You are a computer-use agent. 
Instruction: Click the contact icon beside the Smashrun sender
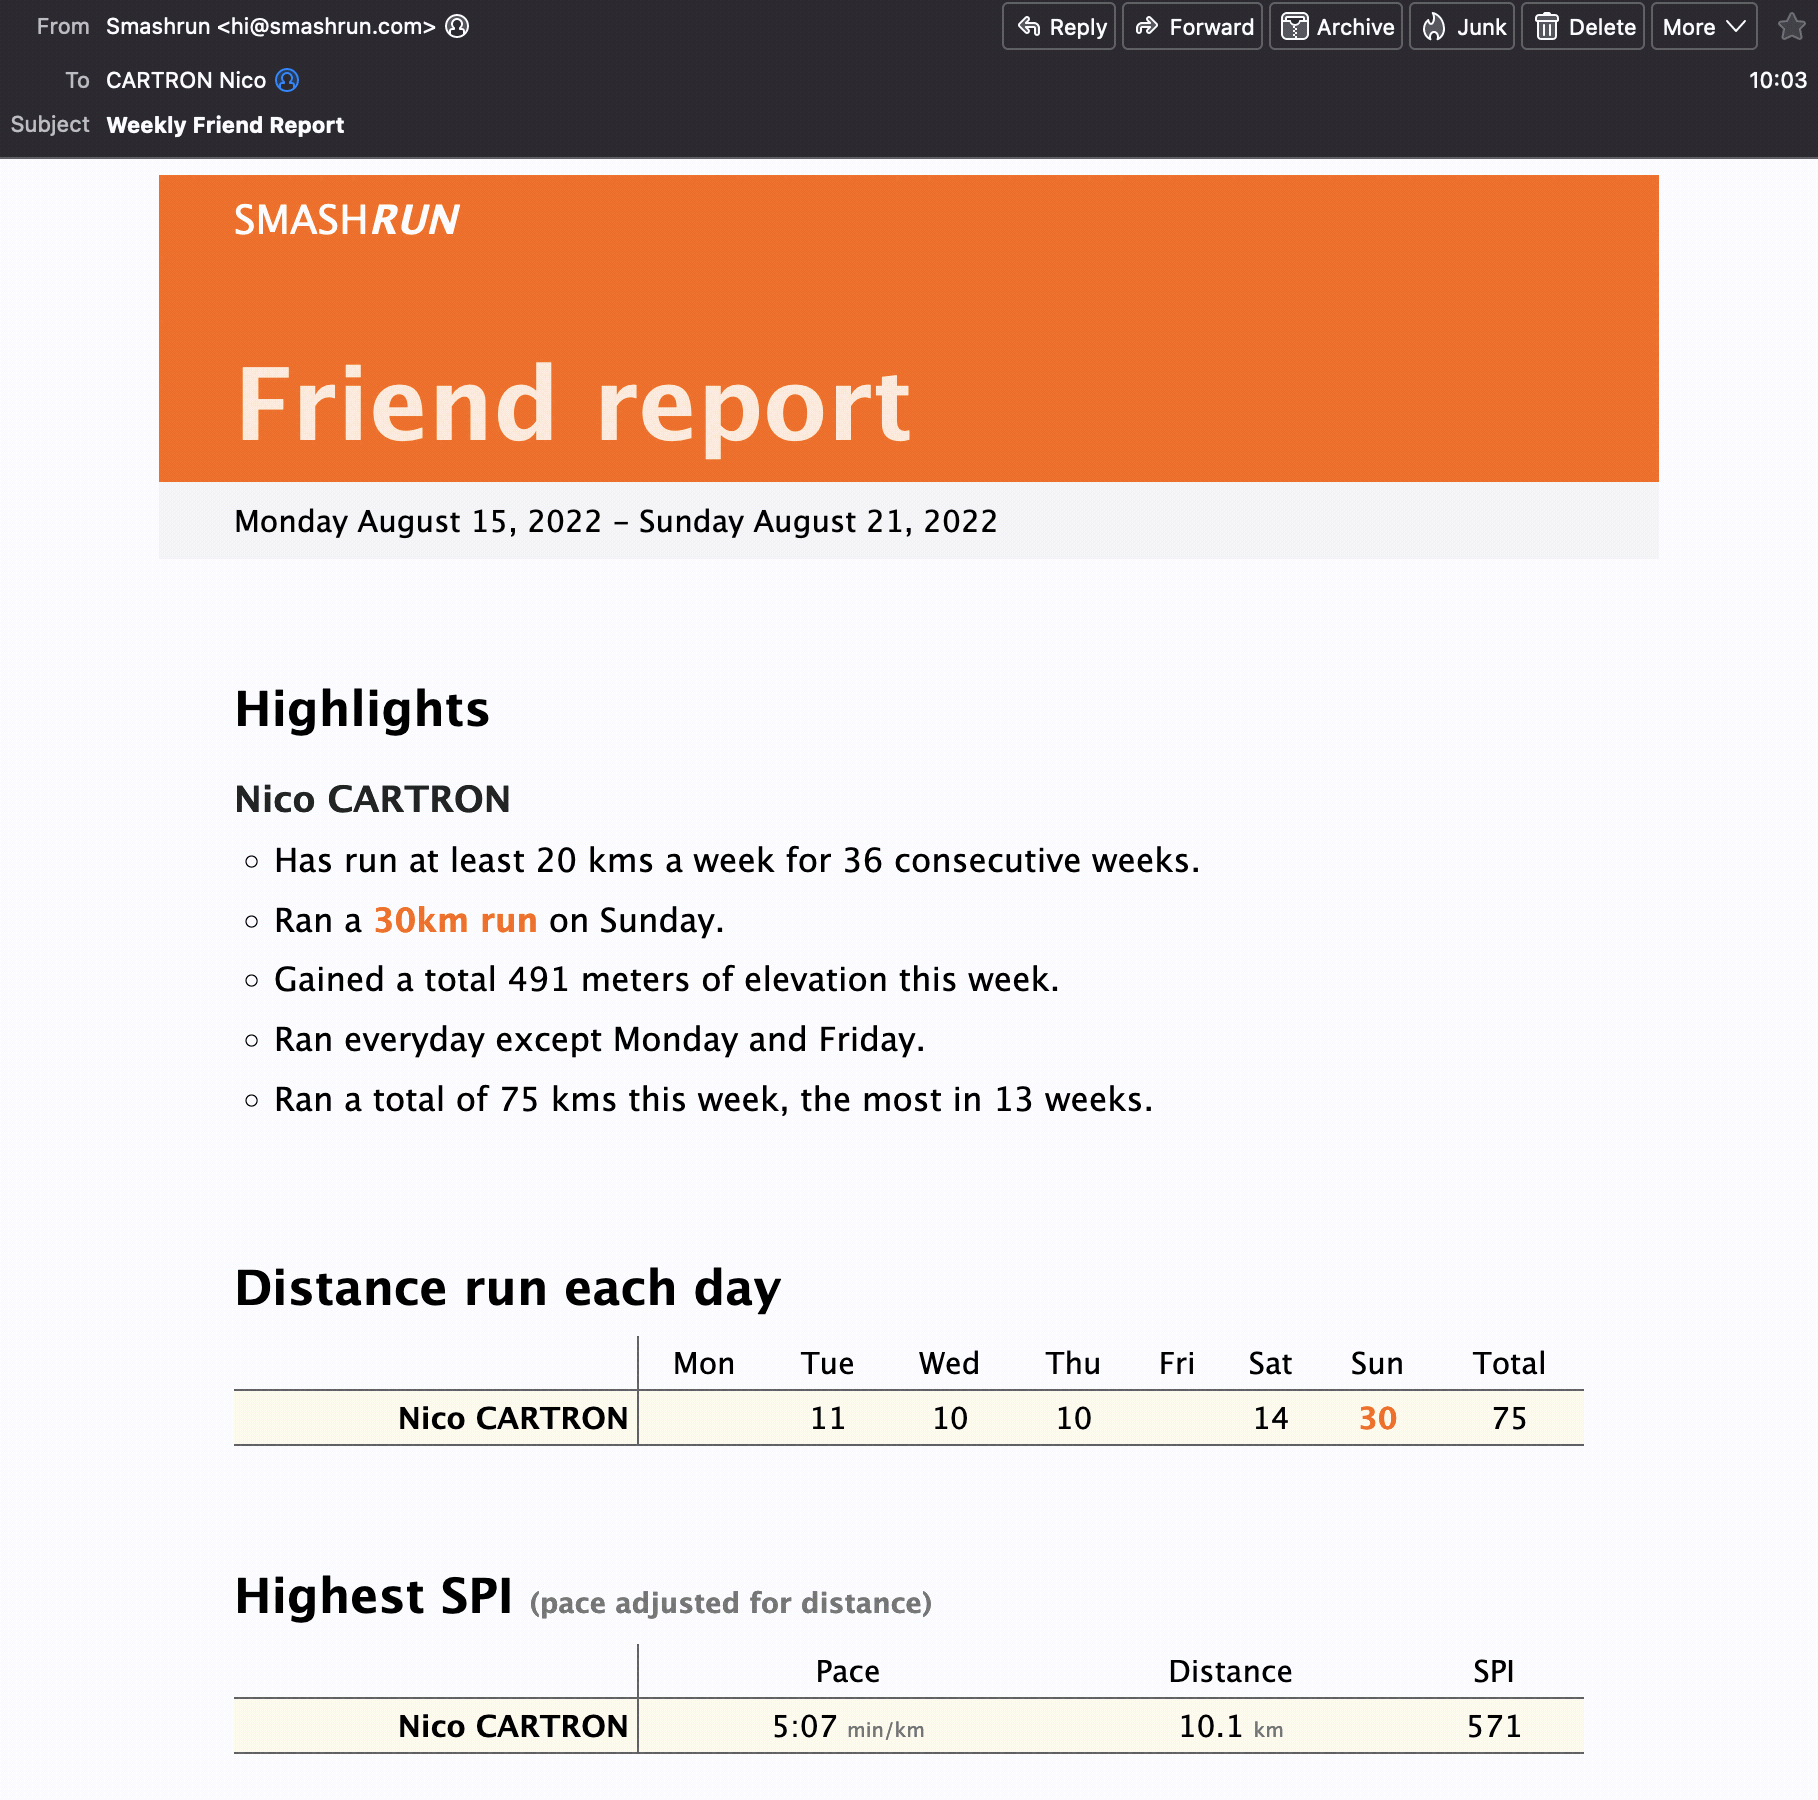(457, 27)
